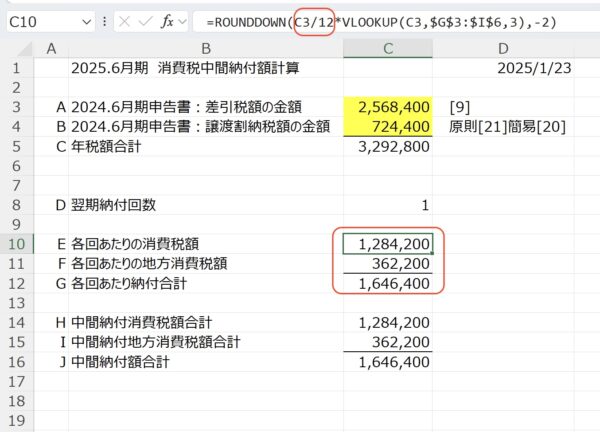Click label 中間納付額合計
The image size is (600, 432).
tap(120, 362)
